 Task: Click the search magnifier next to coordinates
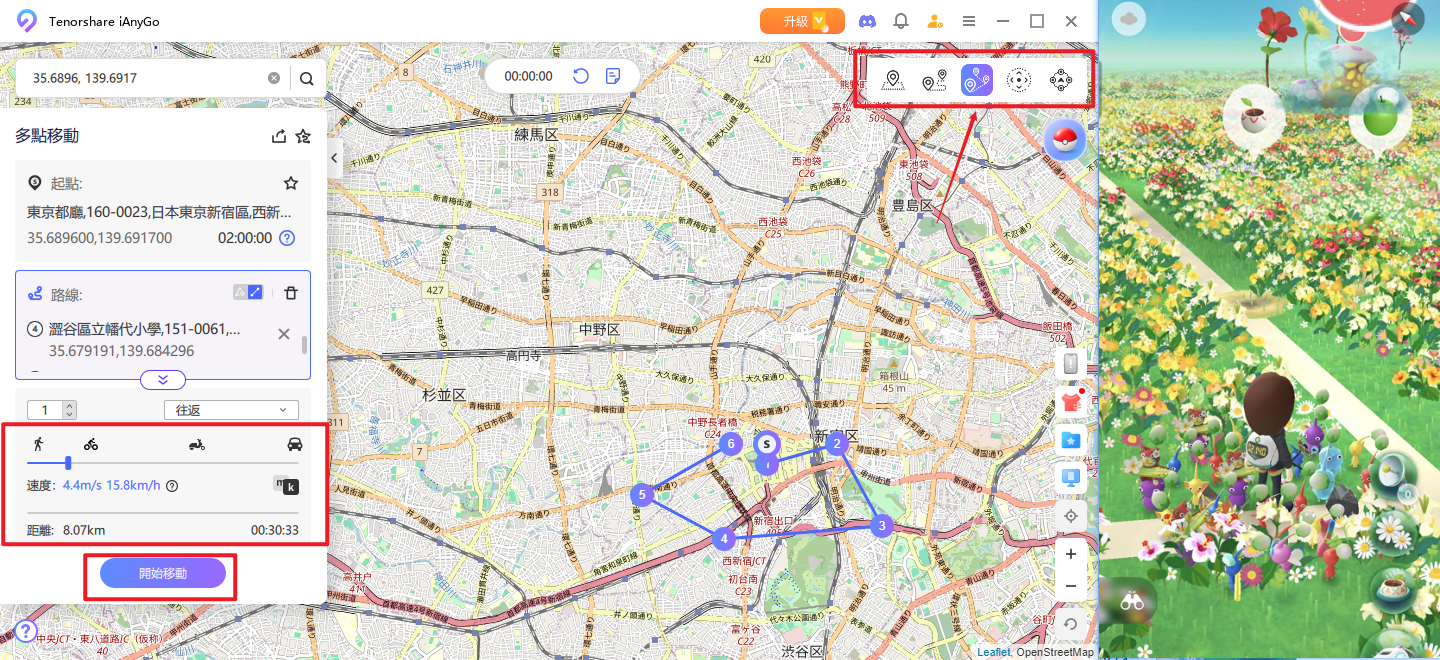[x=307, y=78]
